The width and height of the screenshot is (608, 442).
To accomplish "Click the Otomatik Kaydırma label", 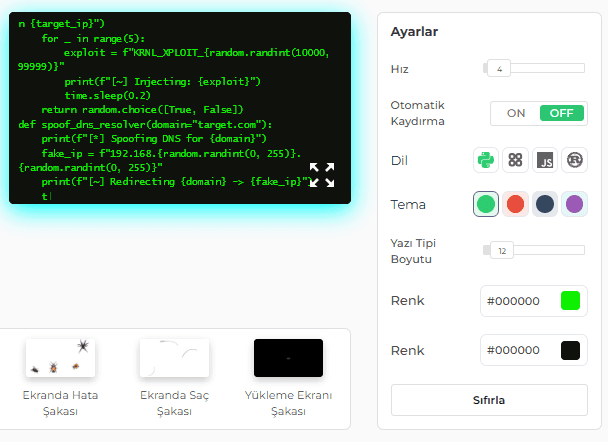I will [418, 113].
